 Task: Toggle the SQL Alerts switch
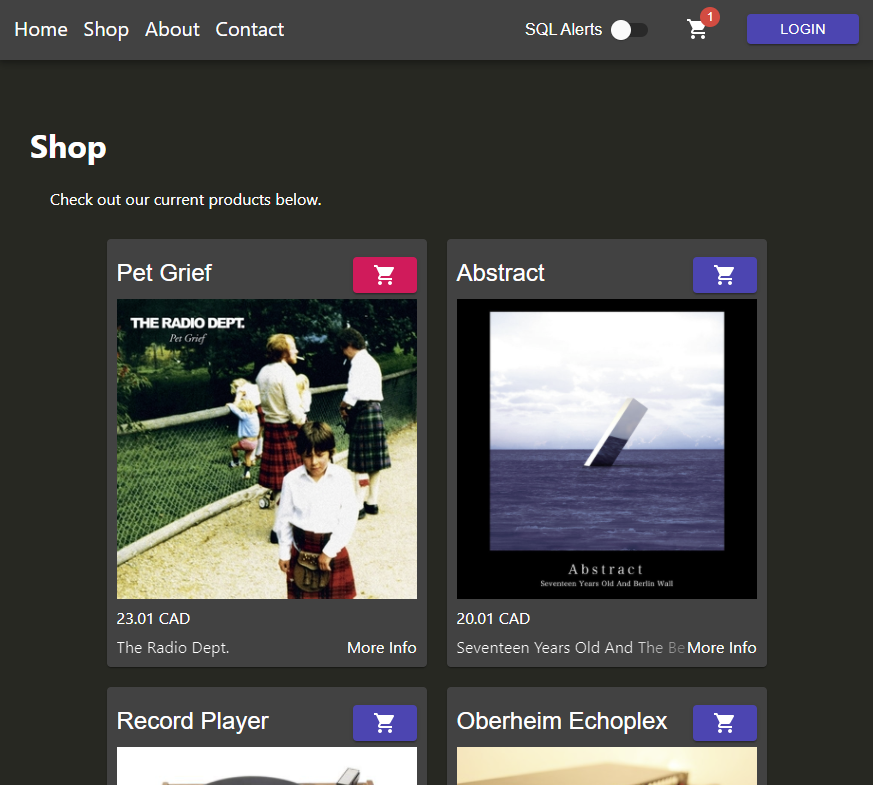629,30
